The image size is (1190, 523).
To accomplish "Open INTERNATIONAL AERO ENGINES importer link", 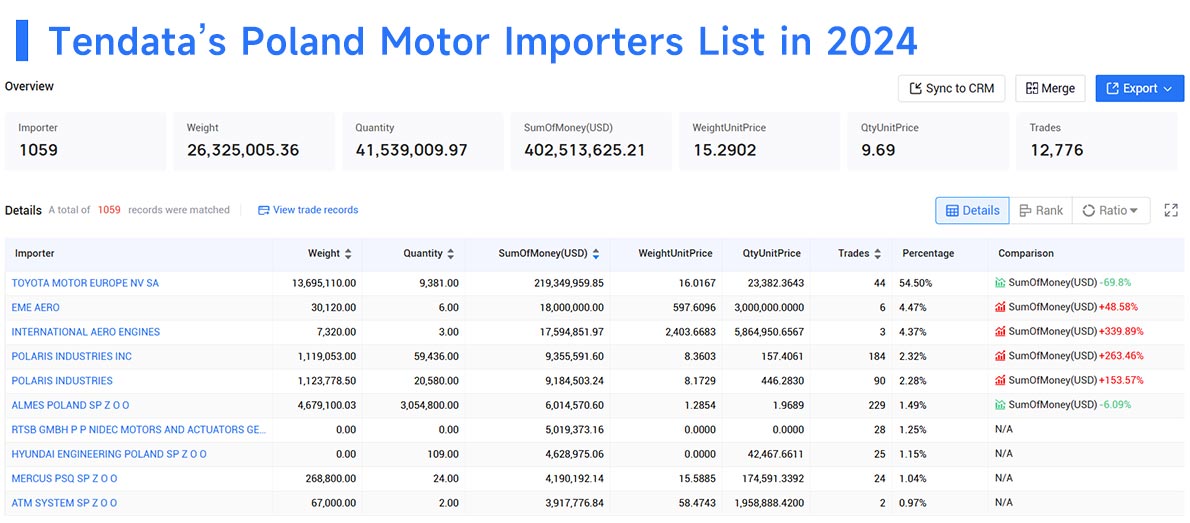I will [86, 332].
